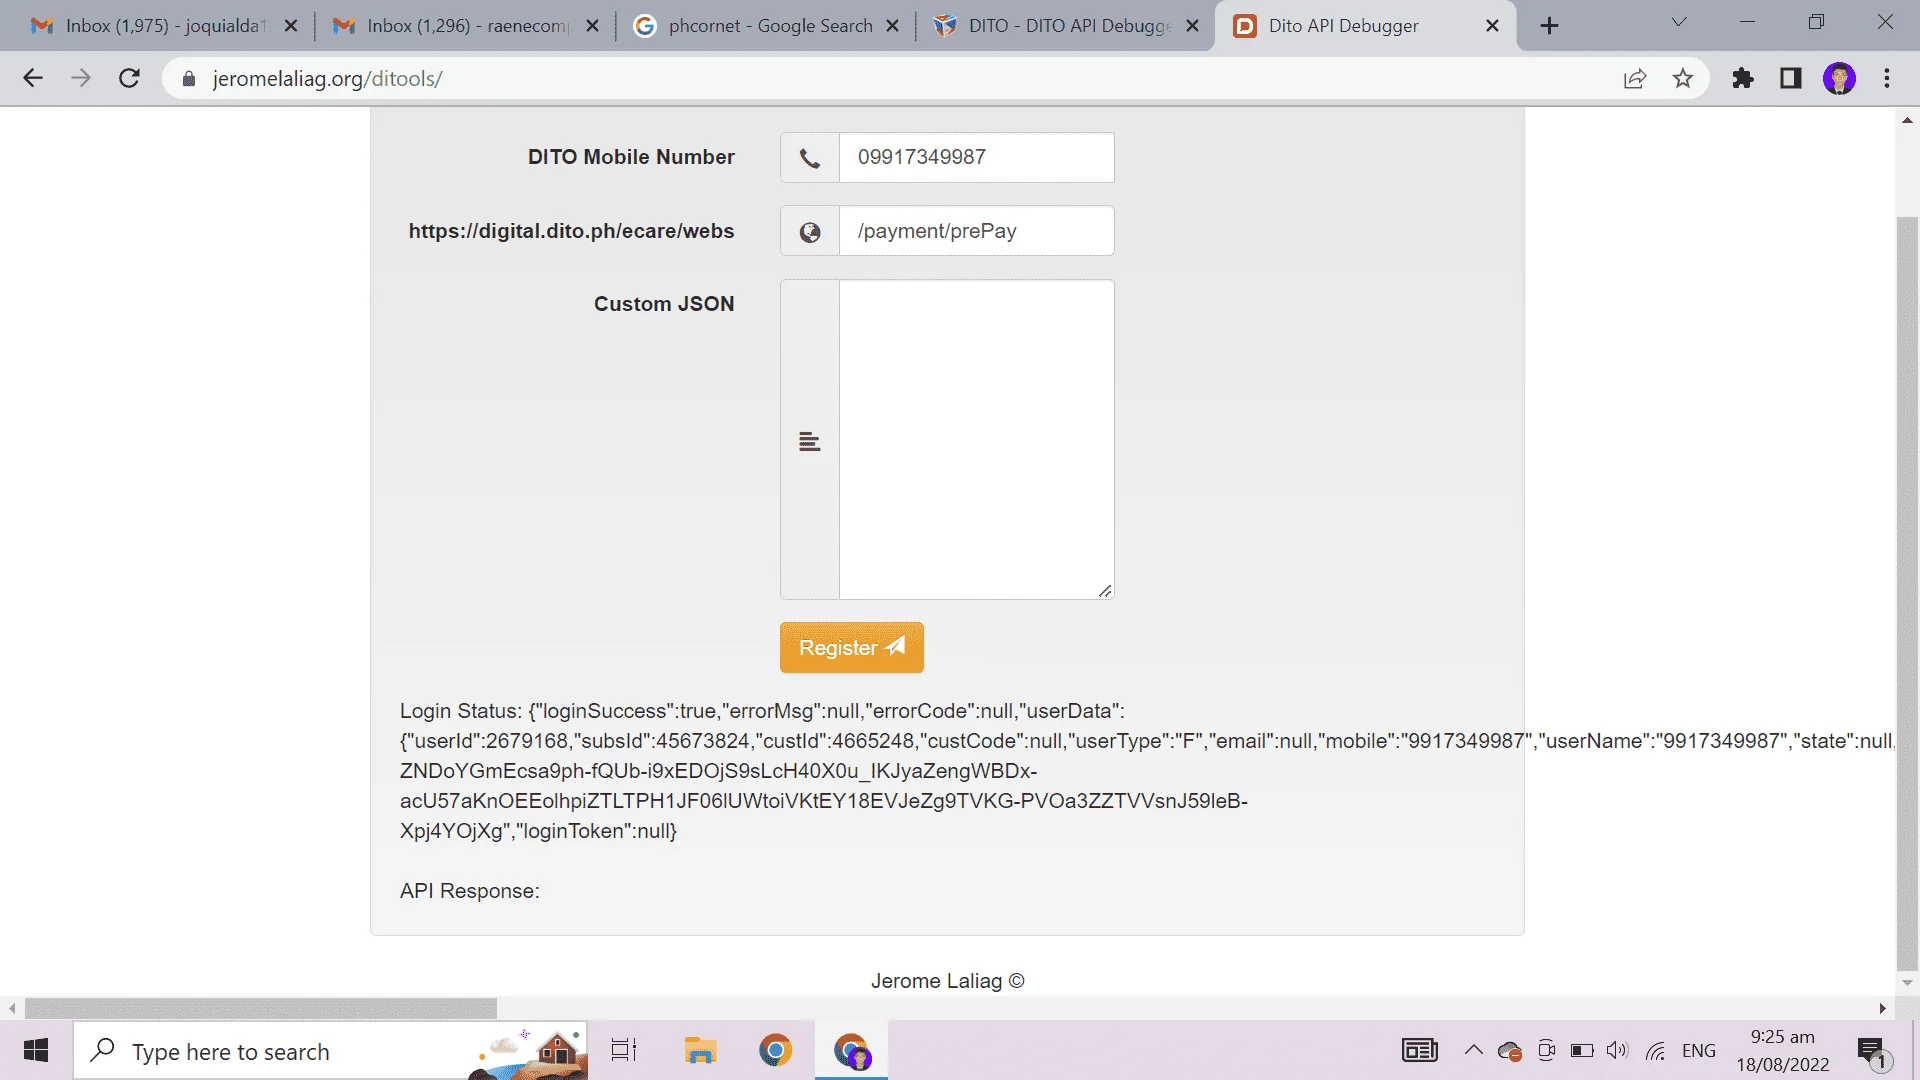Click the scroll-right arrow on horizontal scrollbar
1920x1080 pixels.
point(1883,1009)
